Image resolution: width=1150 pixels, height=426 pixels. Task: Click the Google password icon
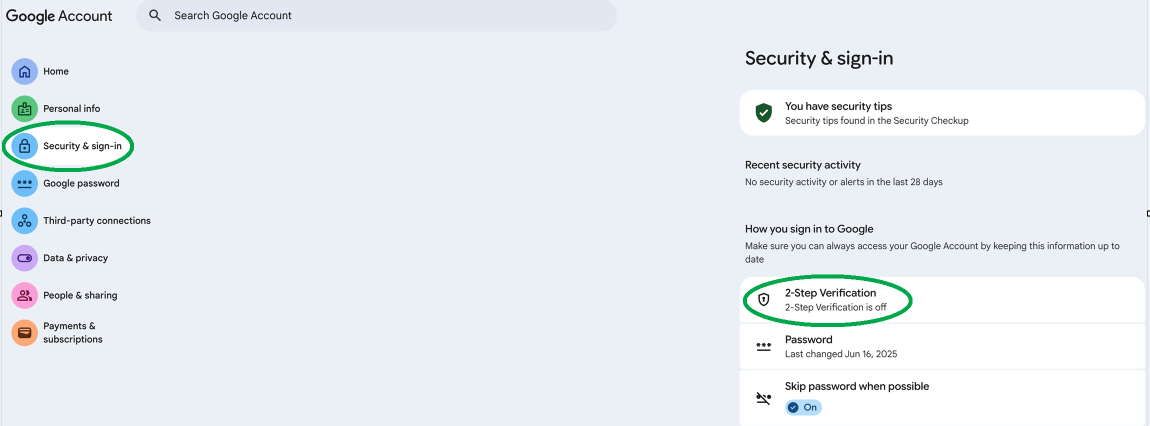25,183
